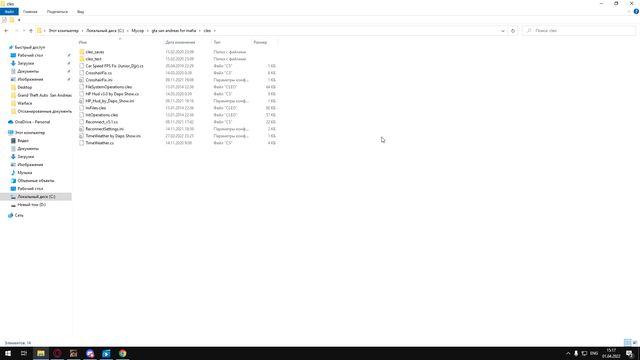Go back with the Back arrow

tap(6, 31)
